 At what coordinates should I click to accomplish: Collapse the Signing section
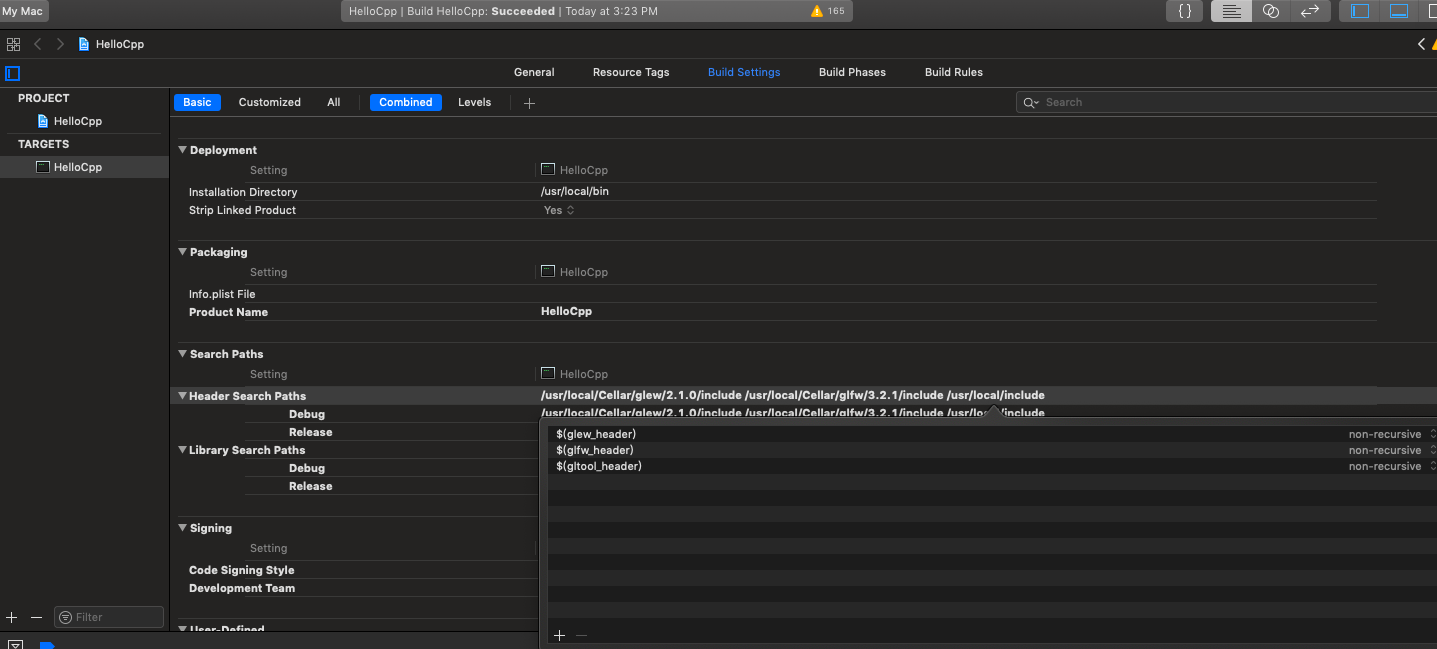(x=183, y=528)
